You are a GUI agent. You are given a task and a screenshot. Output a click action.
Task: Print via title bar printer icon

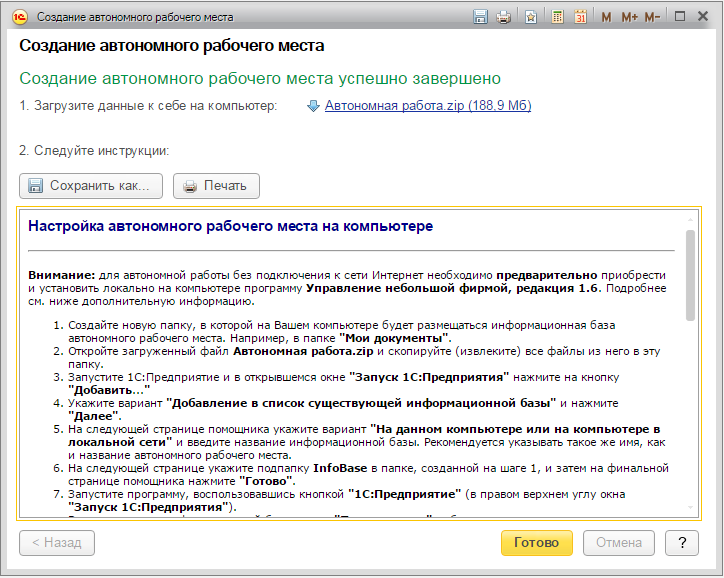[x=503, y=18]
